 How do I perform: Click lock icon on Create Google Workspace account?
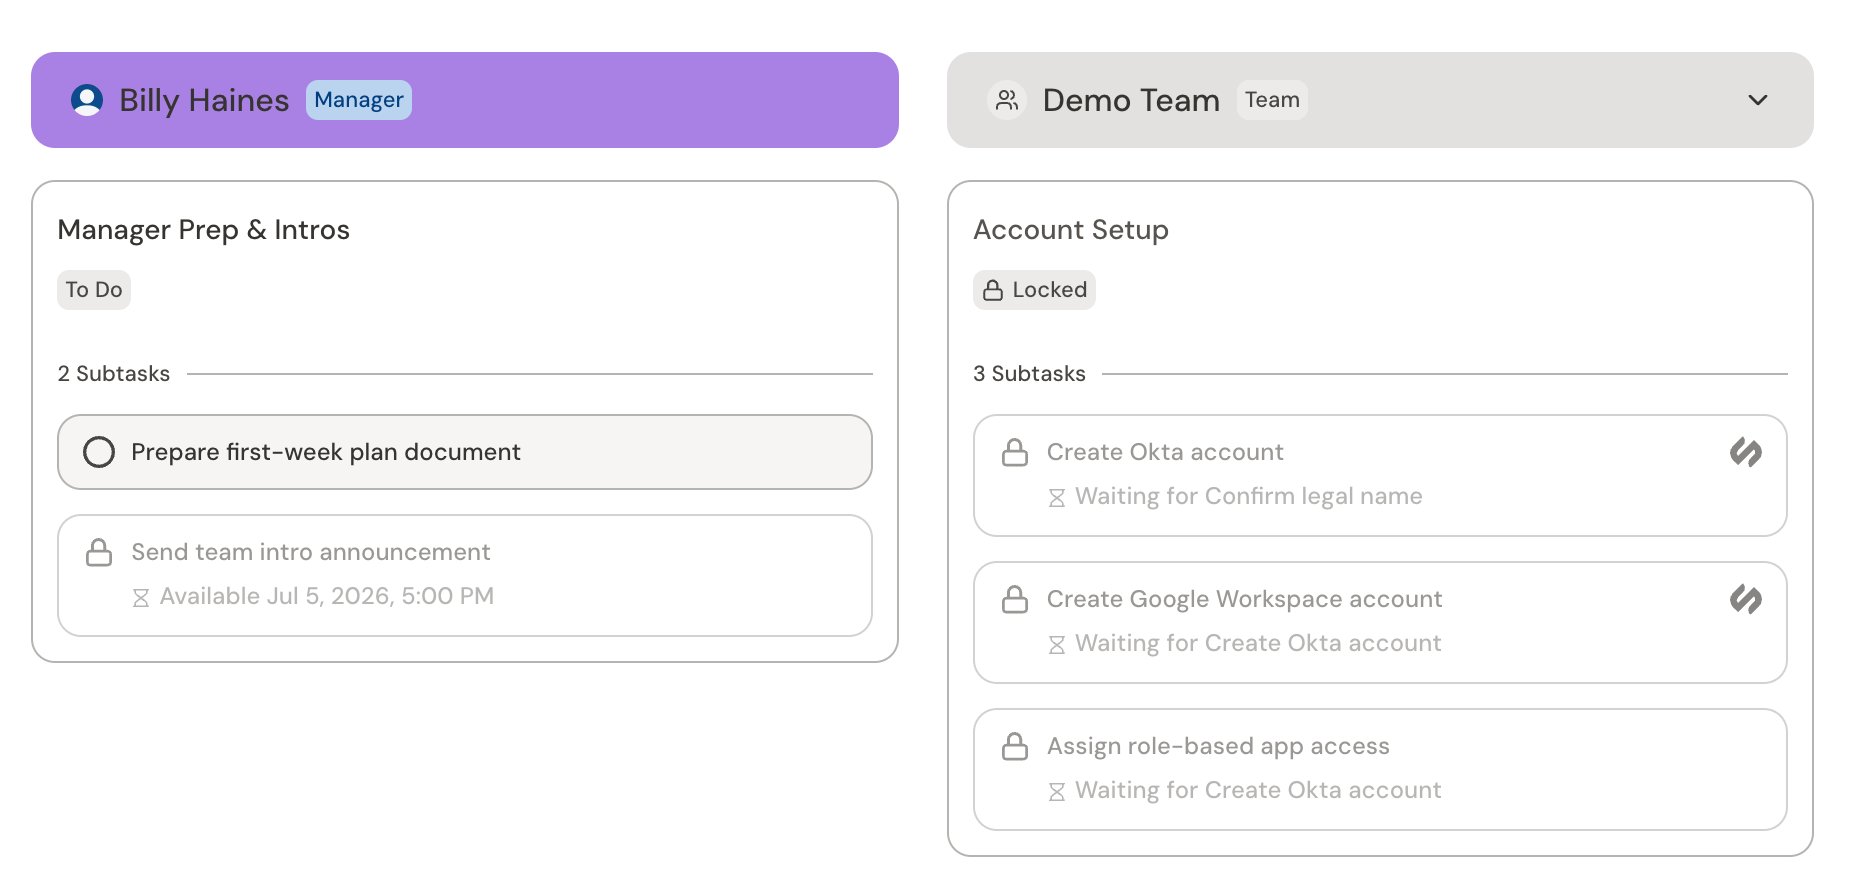1015,599
